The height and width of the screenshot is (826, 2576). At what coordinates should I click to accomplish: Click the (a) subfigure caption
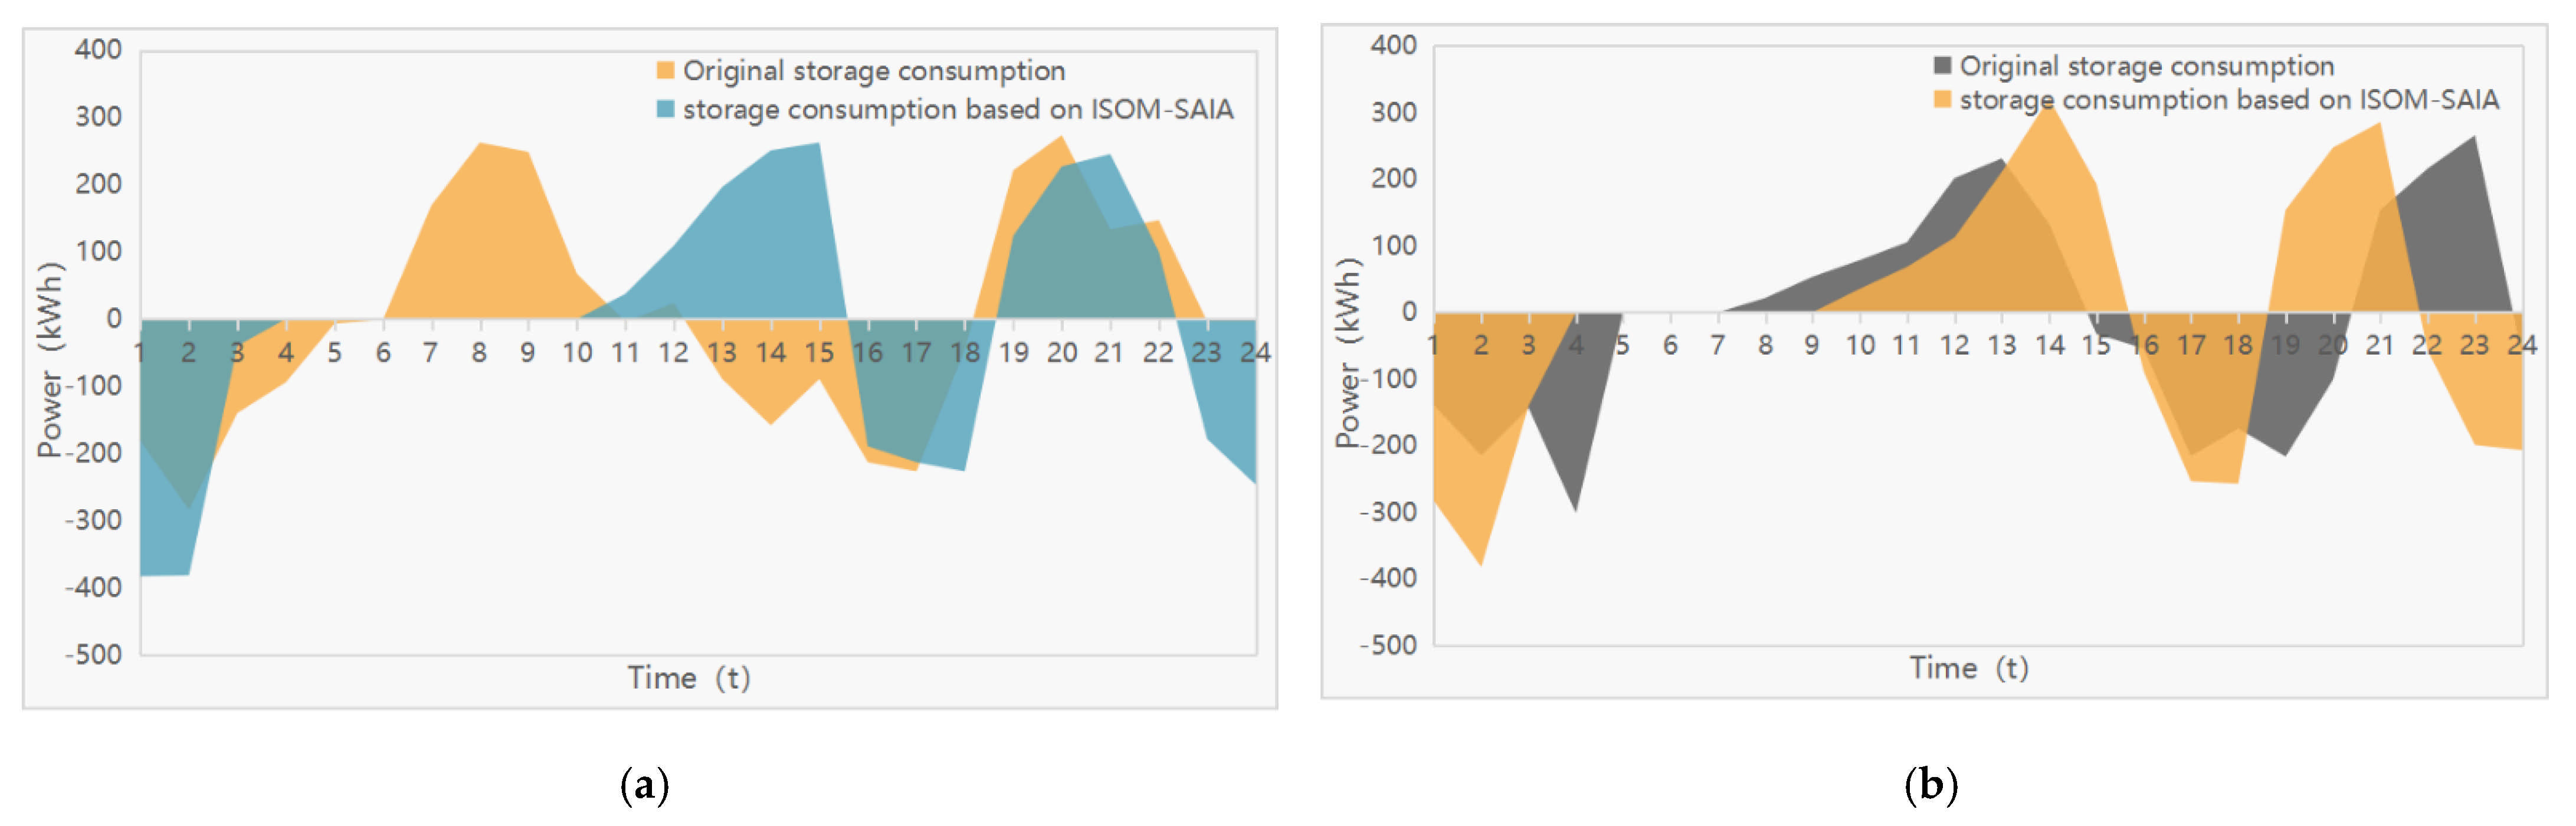pos(644,785)
